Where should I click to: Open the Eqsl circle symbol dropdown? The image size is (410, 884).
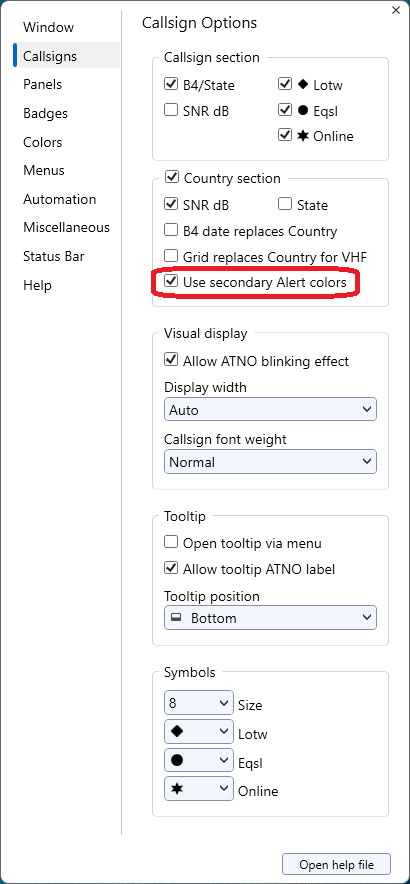[x=199, y=761]
